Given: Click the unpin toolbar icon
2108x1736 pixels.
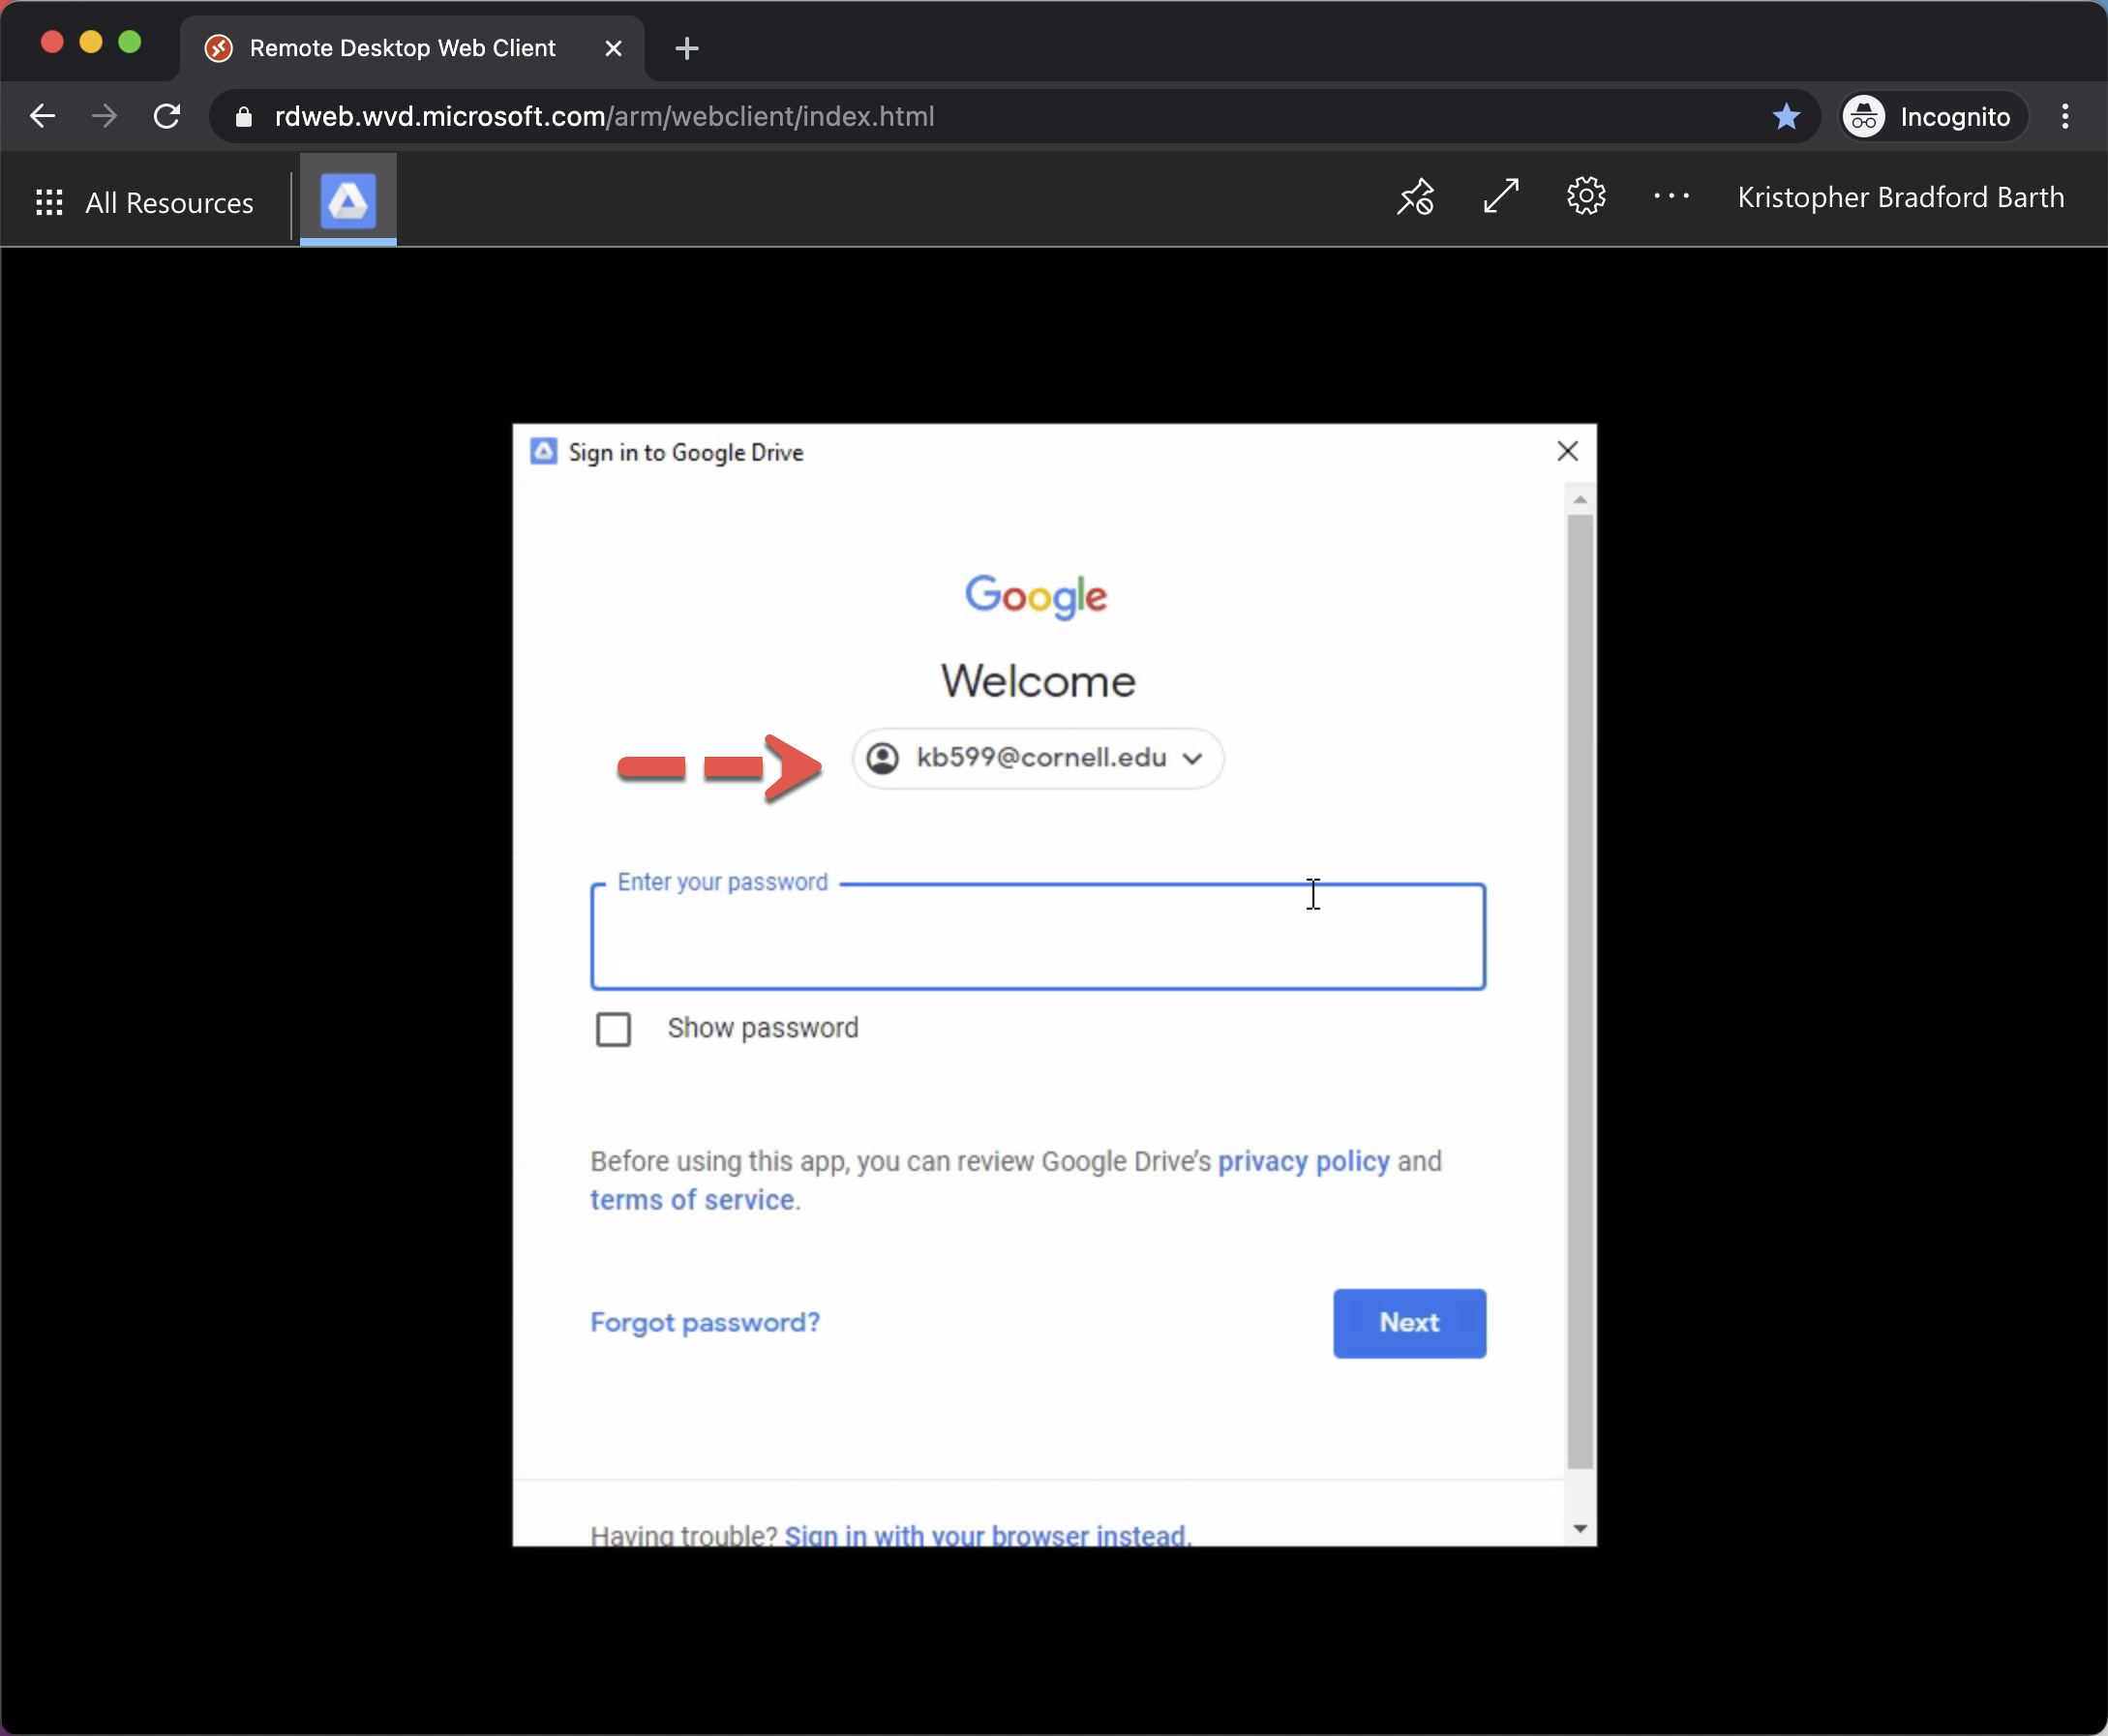Looking at the screenshot, I should (x=1415, y=197).
